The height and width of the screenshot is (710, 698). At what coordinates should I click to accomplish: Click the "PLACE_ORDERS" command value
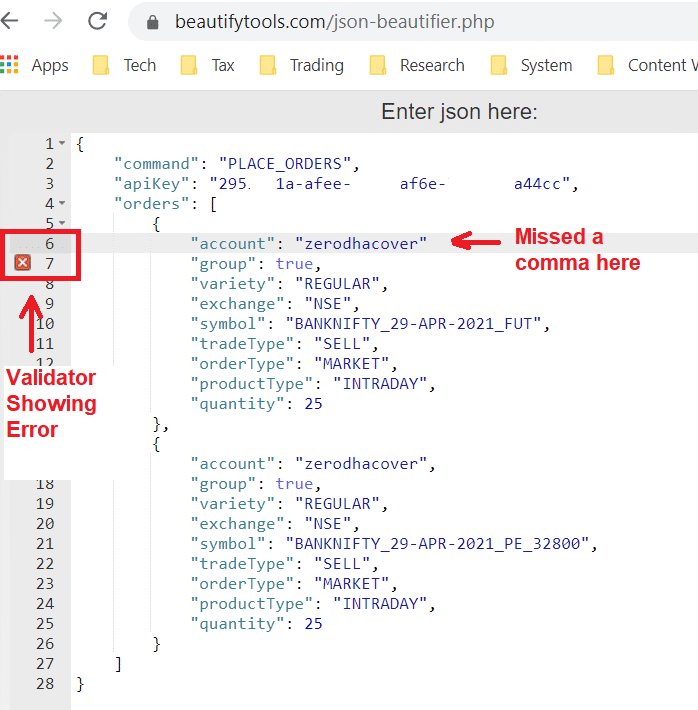(x=285, y=163)
